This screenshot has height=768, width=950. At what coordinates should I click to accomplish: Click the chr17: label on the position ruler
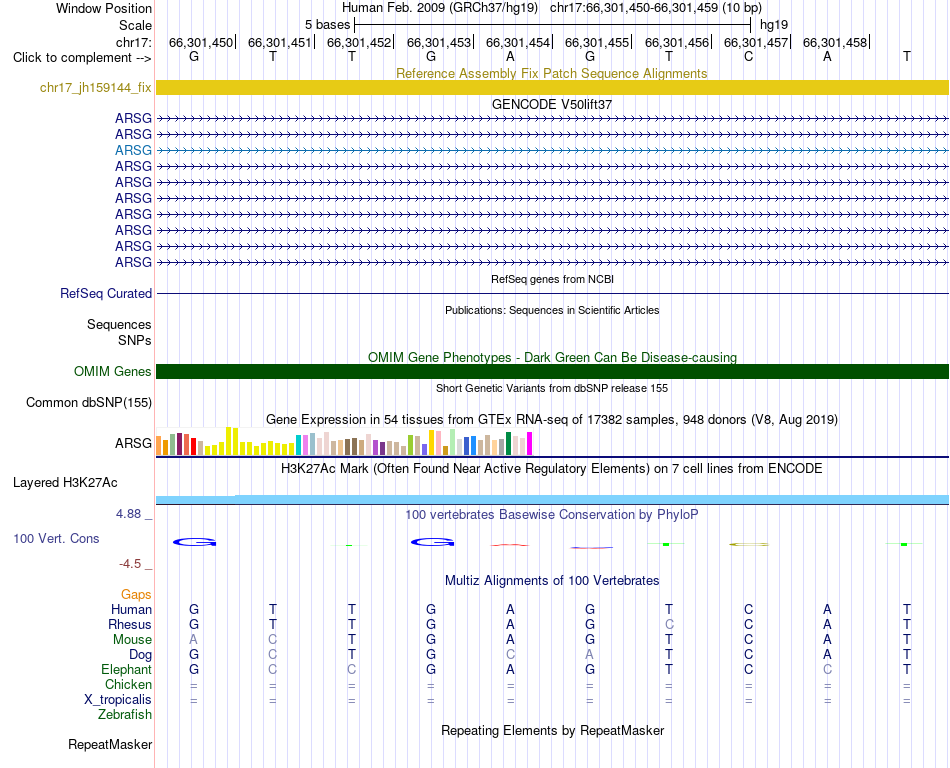[133, 42]
